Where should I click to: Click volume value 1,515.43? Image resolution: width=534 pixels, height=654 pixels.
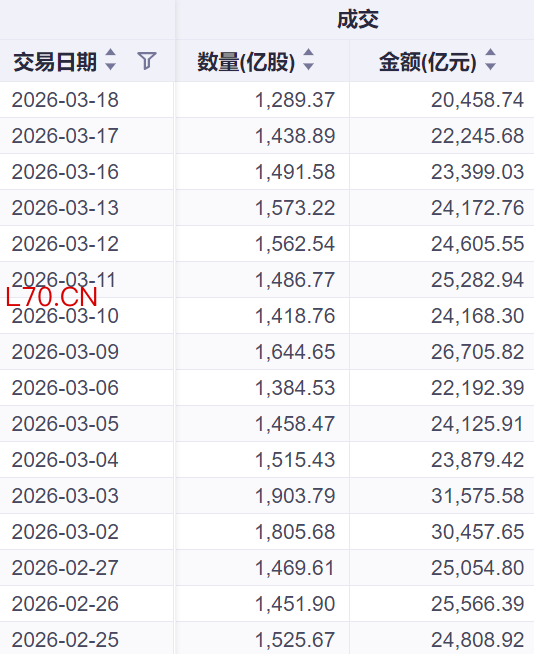click(295, 460)
